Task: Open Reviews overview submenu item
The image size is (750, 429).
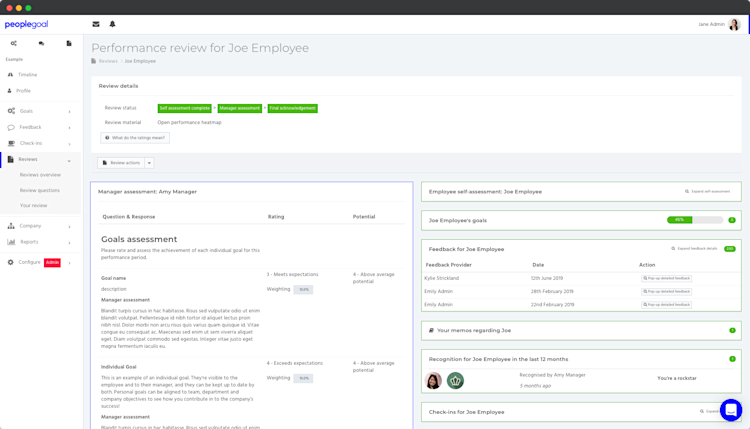Action: pos(40,175)
